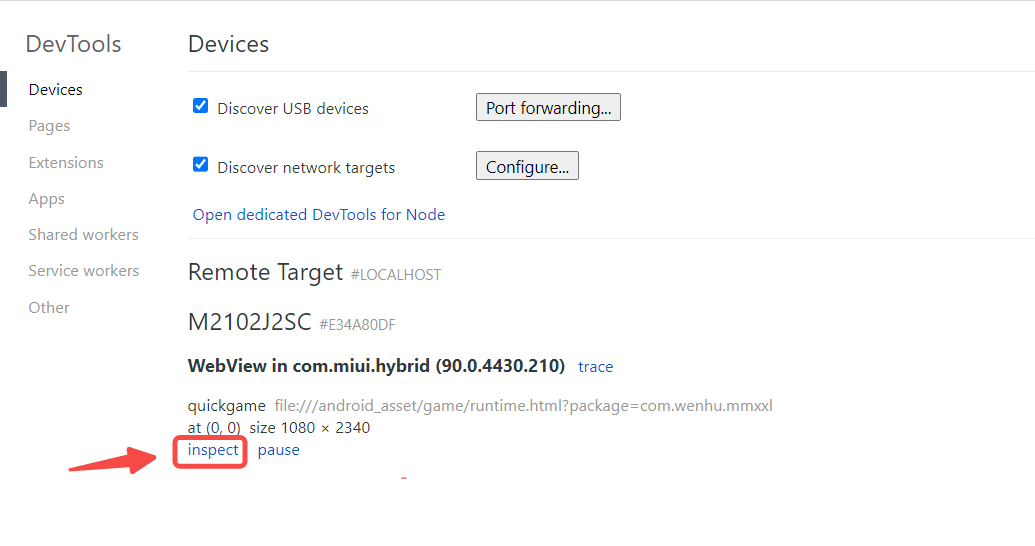Click the pause link under quickgame
This screenshot has height=546, width=1035.
278,450
